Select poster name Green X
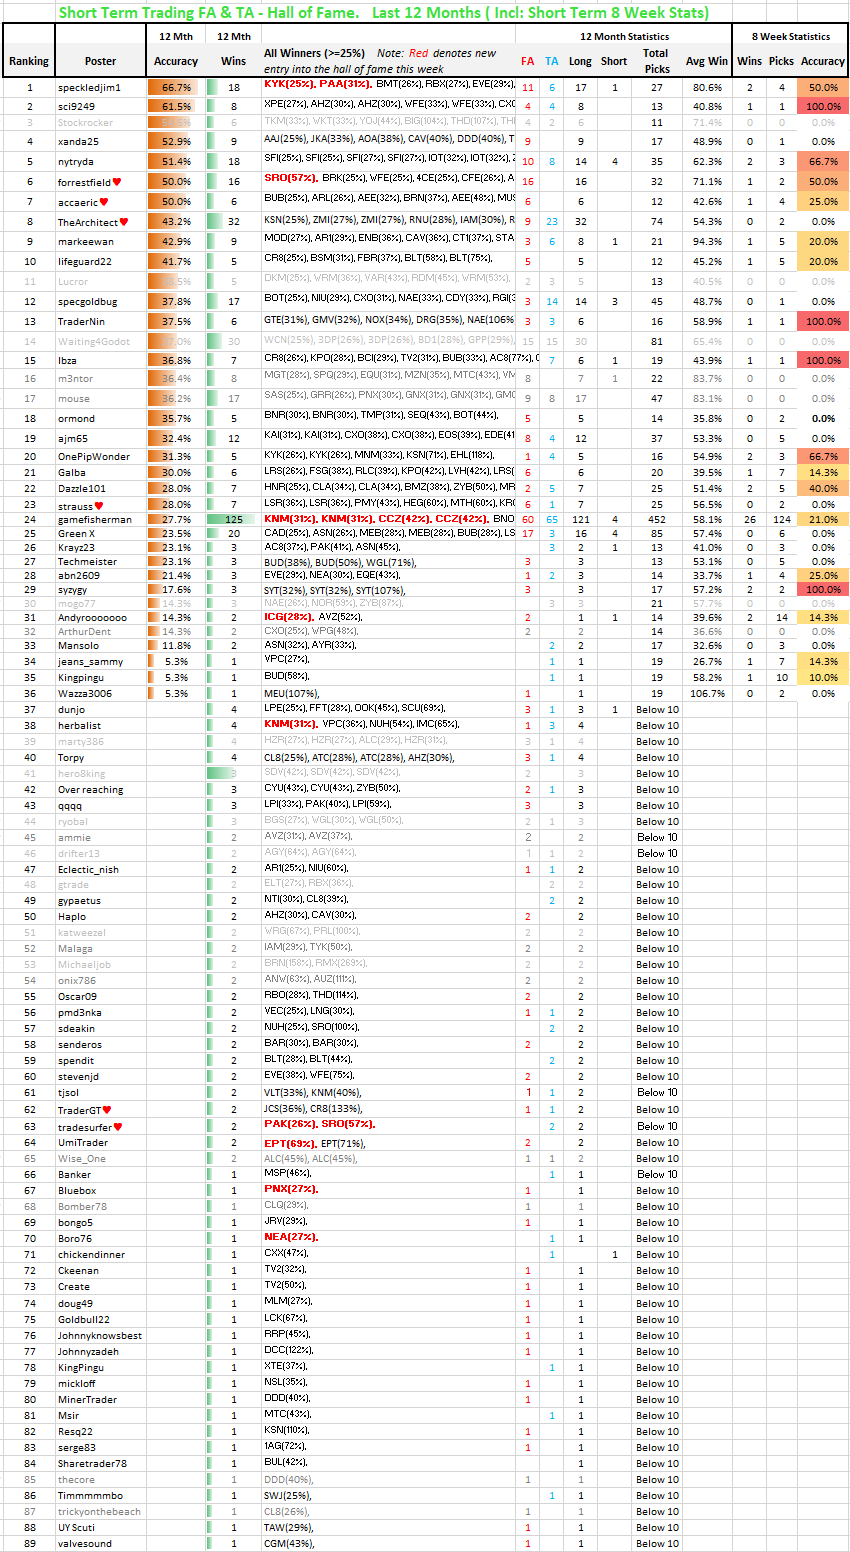The height and width of the screenshot is (1552, 850). point(76,533)
